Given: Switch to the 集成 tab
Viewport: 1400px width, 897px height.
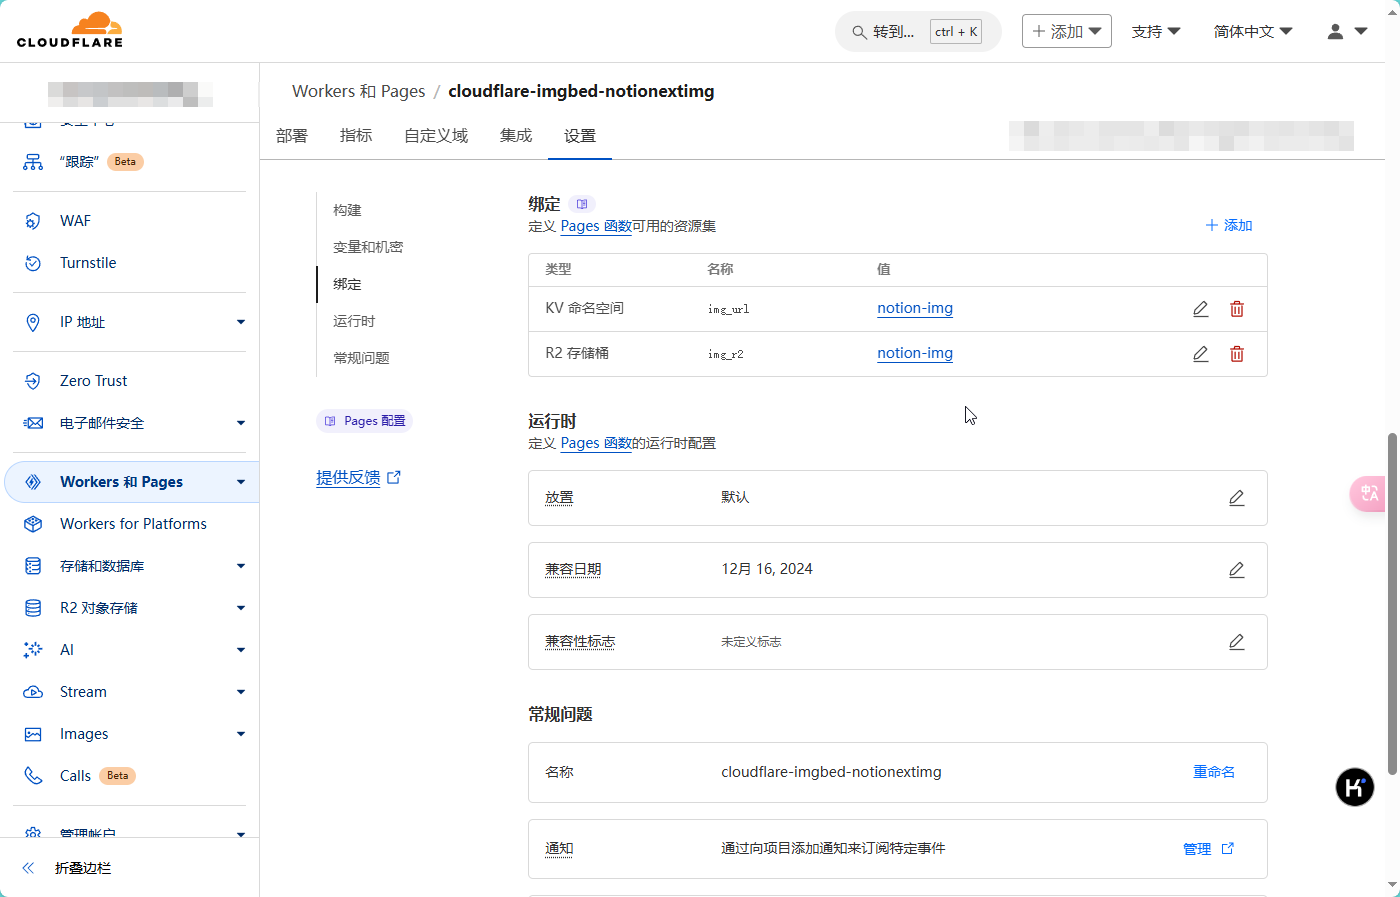Looking at the screenshot, I should tap(516, 136).
